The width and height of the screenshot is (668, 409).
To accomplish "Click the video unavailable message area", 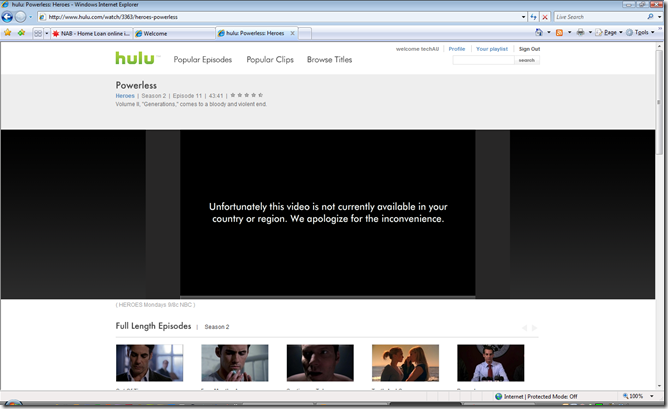I will coord(328,213).
